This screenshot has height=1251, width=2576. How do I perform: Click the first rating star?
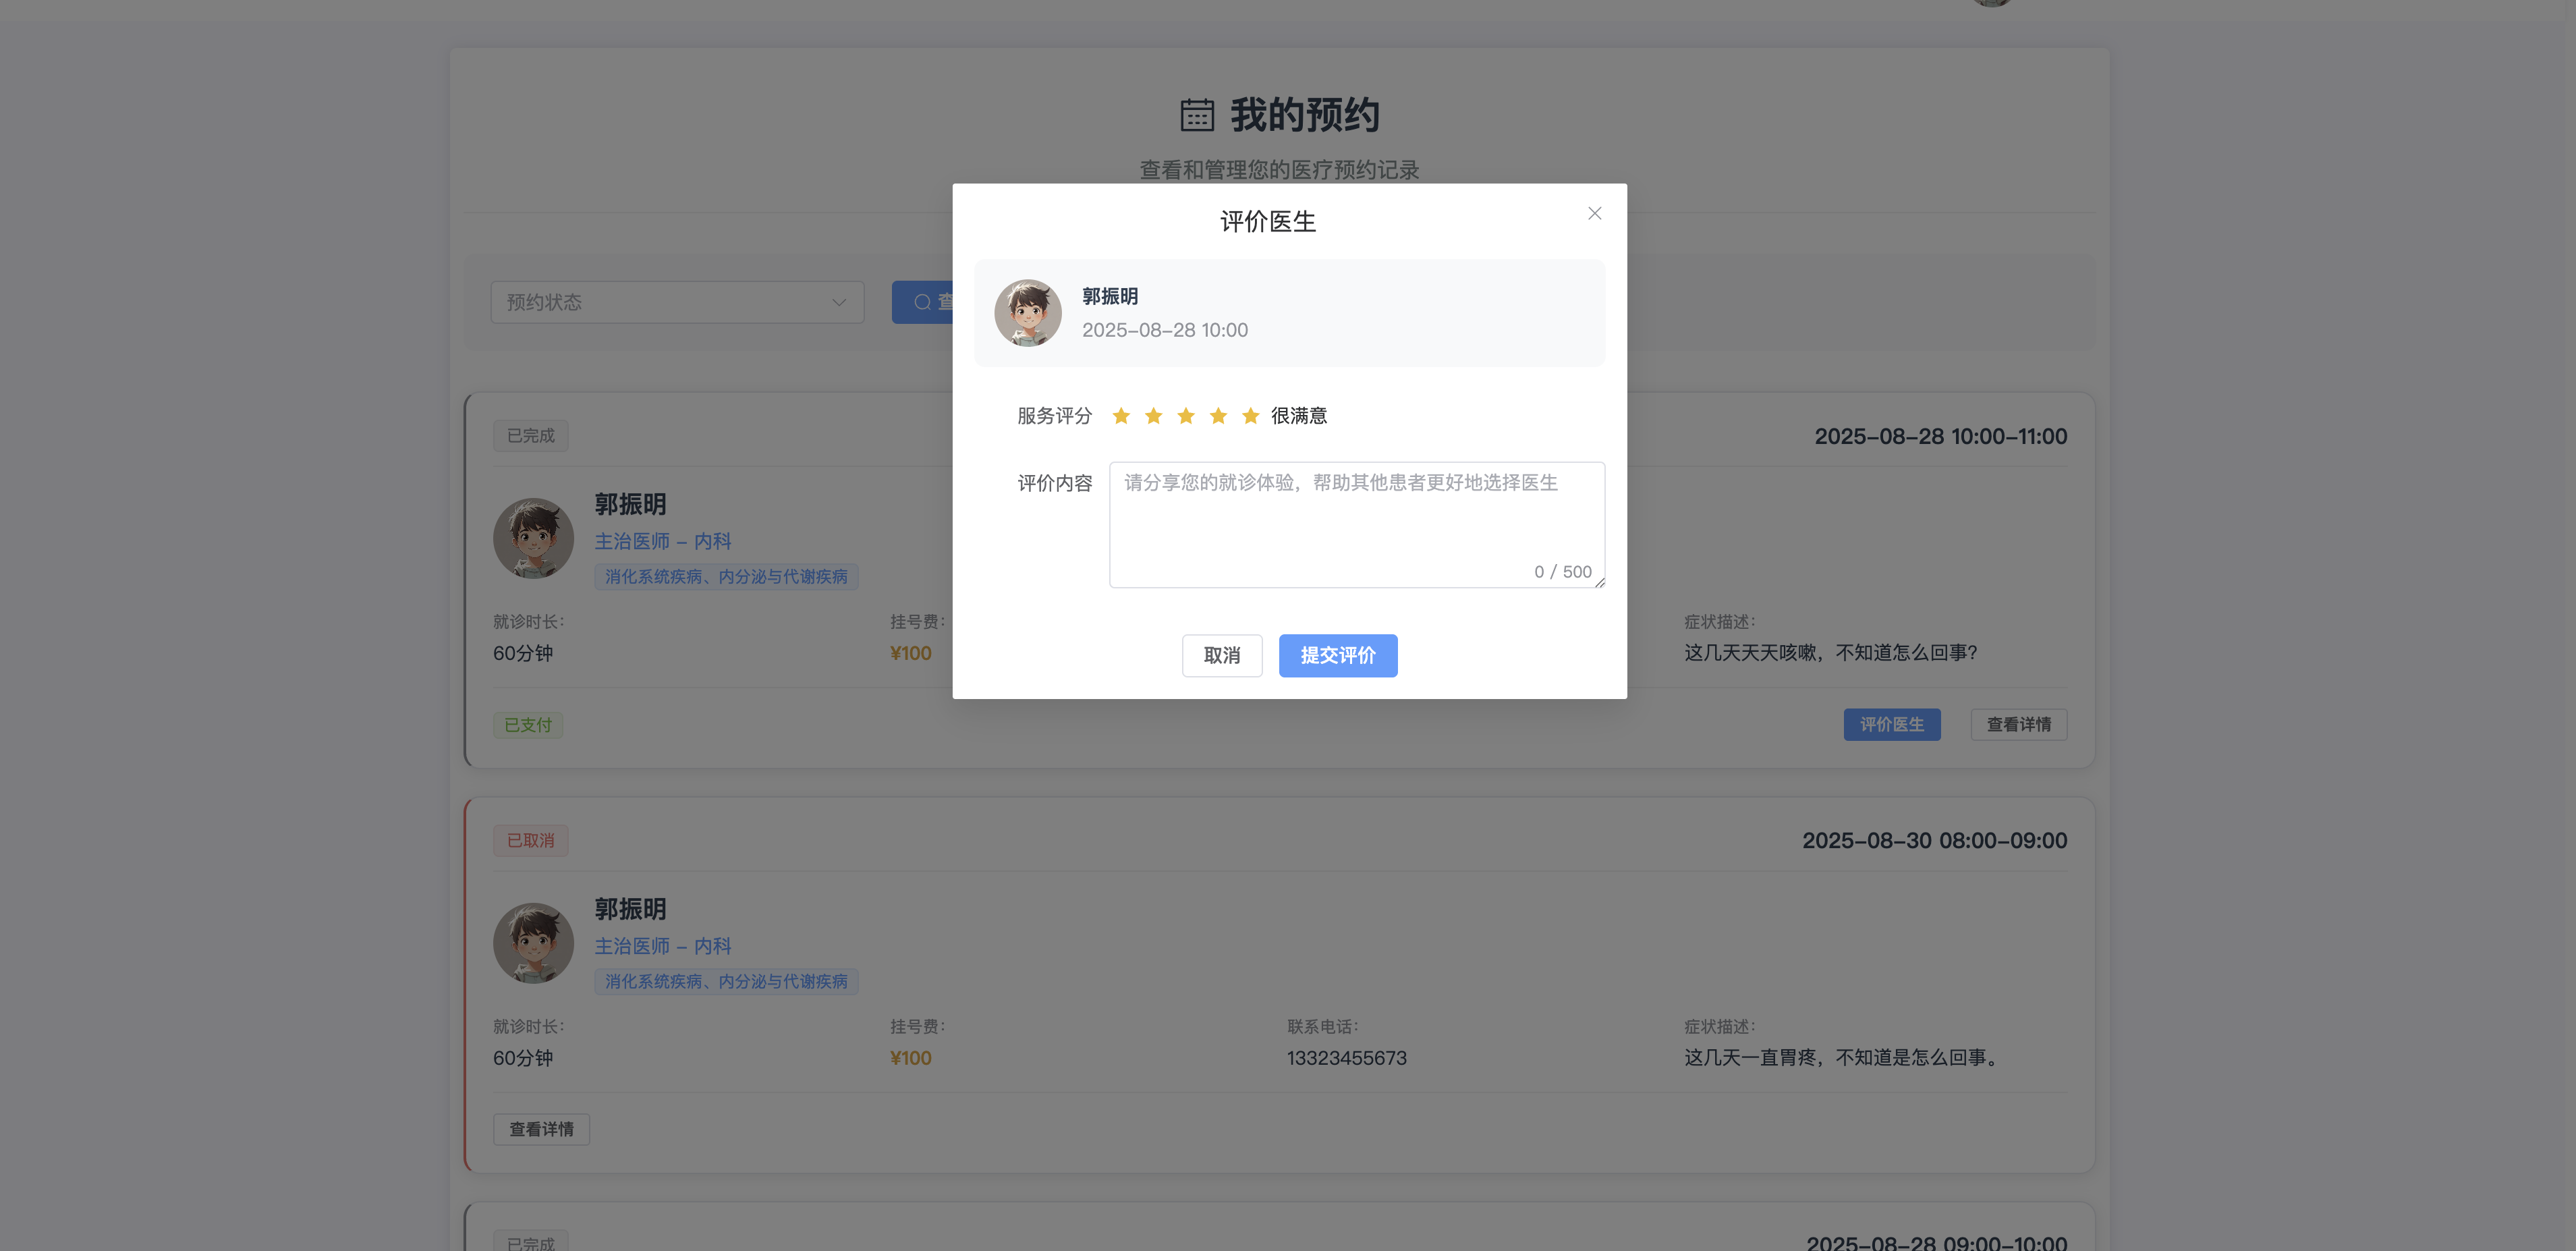pos(1121,416)
